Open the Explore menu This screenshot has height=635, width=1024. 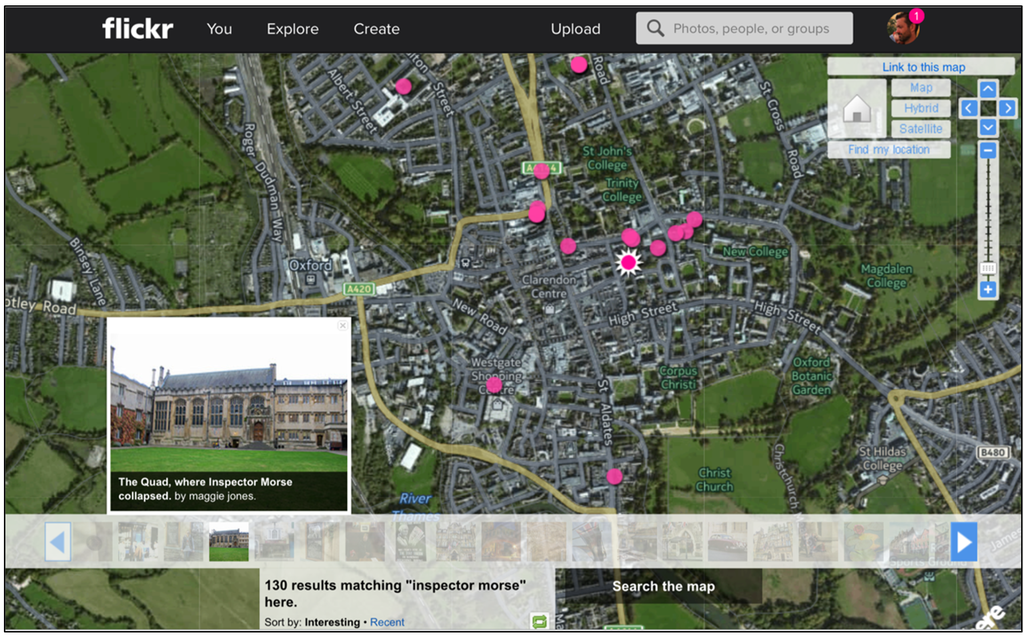click(x=291, y=29)
